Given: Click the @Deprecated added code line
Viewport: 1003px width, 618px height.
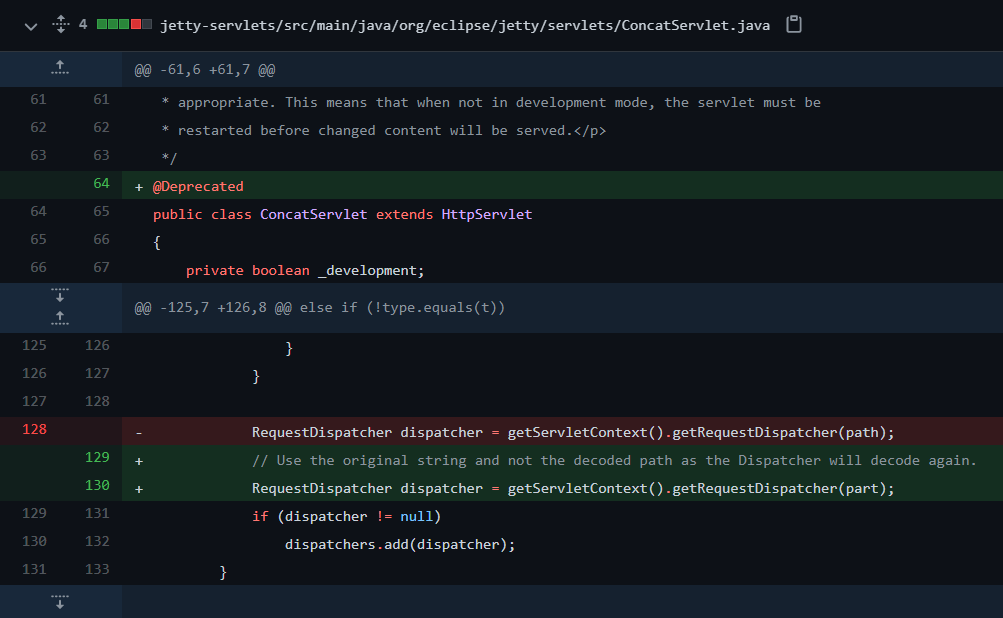Looking at the screenshot, I should (x=198, y=186).
